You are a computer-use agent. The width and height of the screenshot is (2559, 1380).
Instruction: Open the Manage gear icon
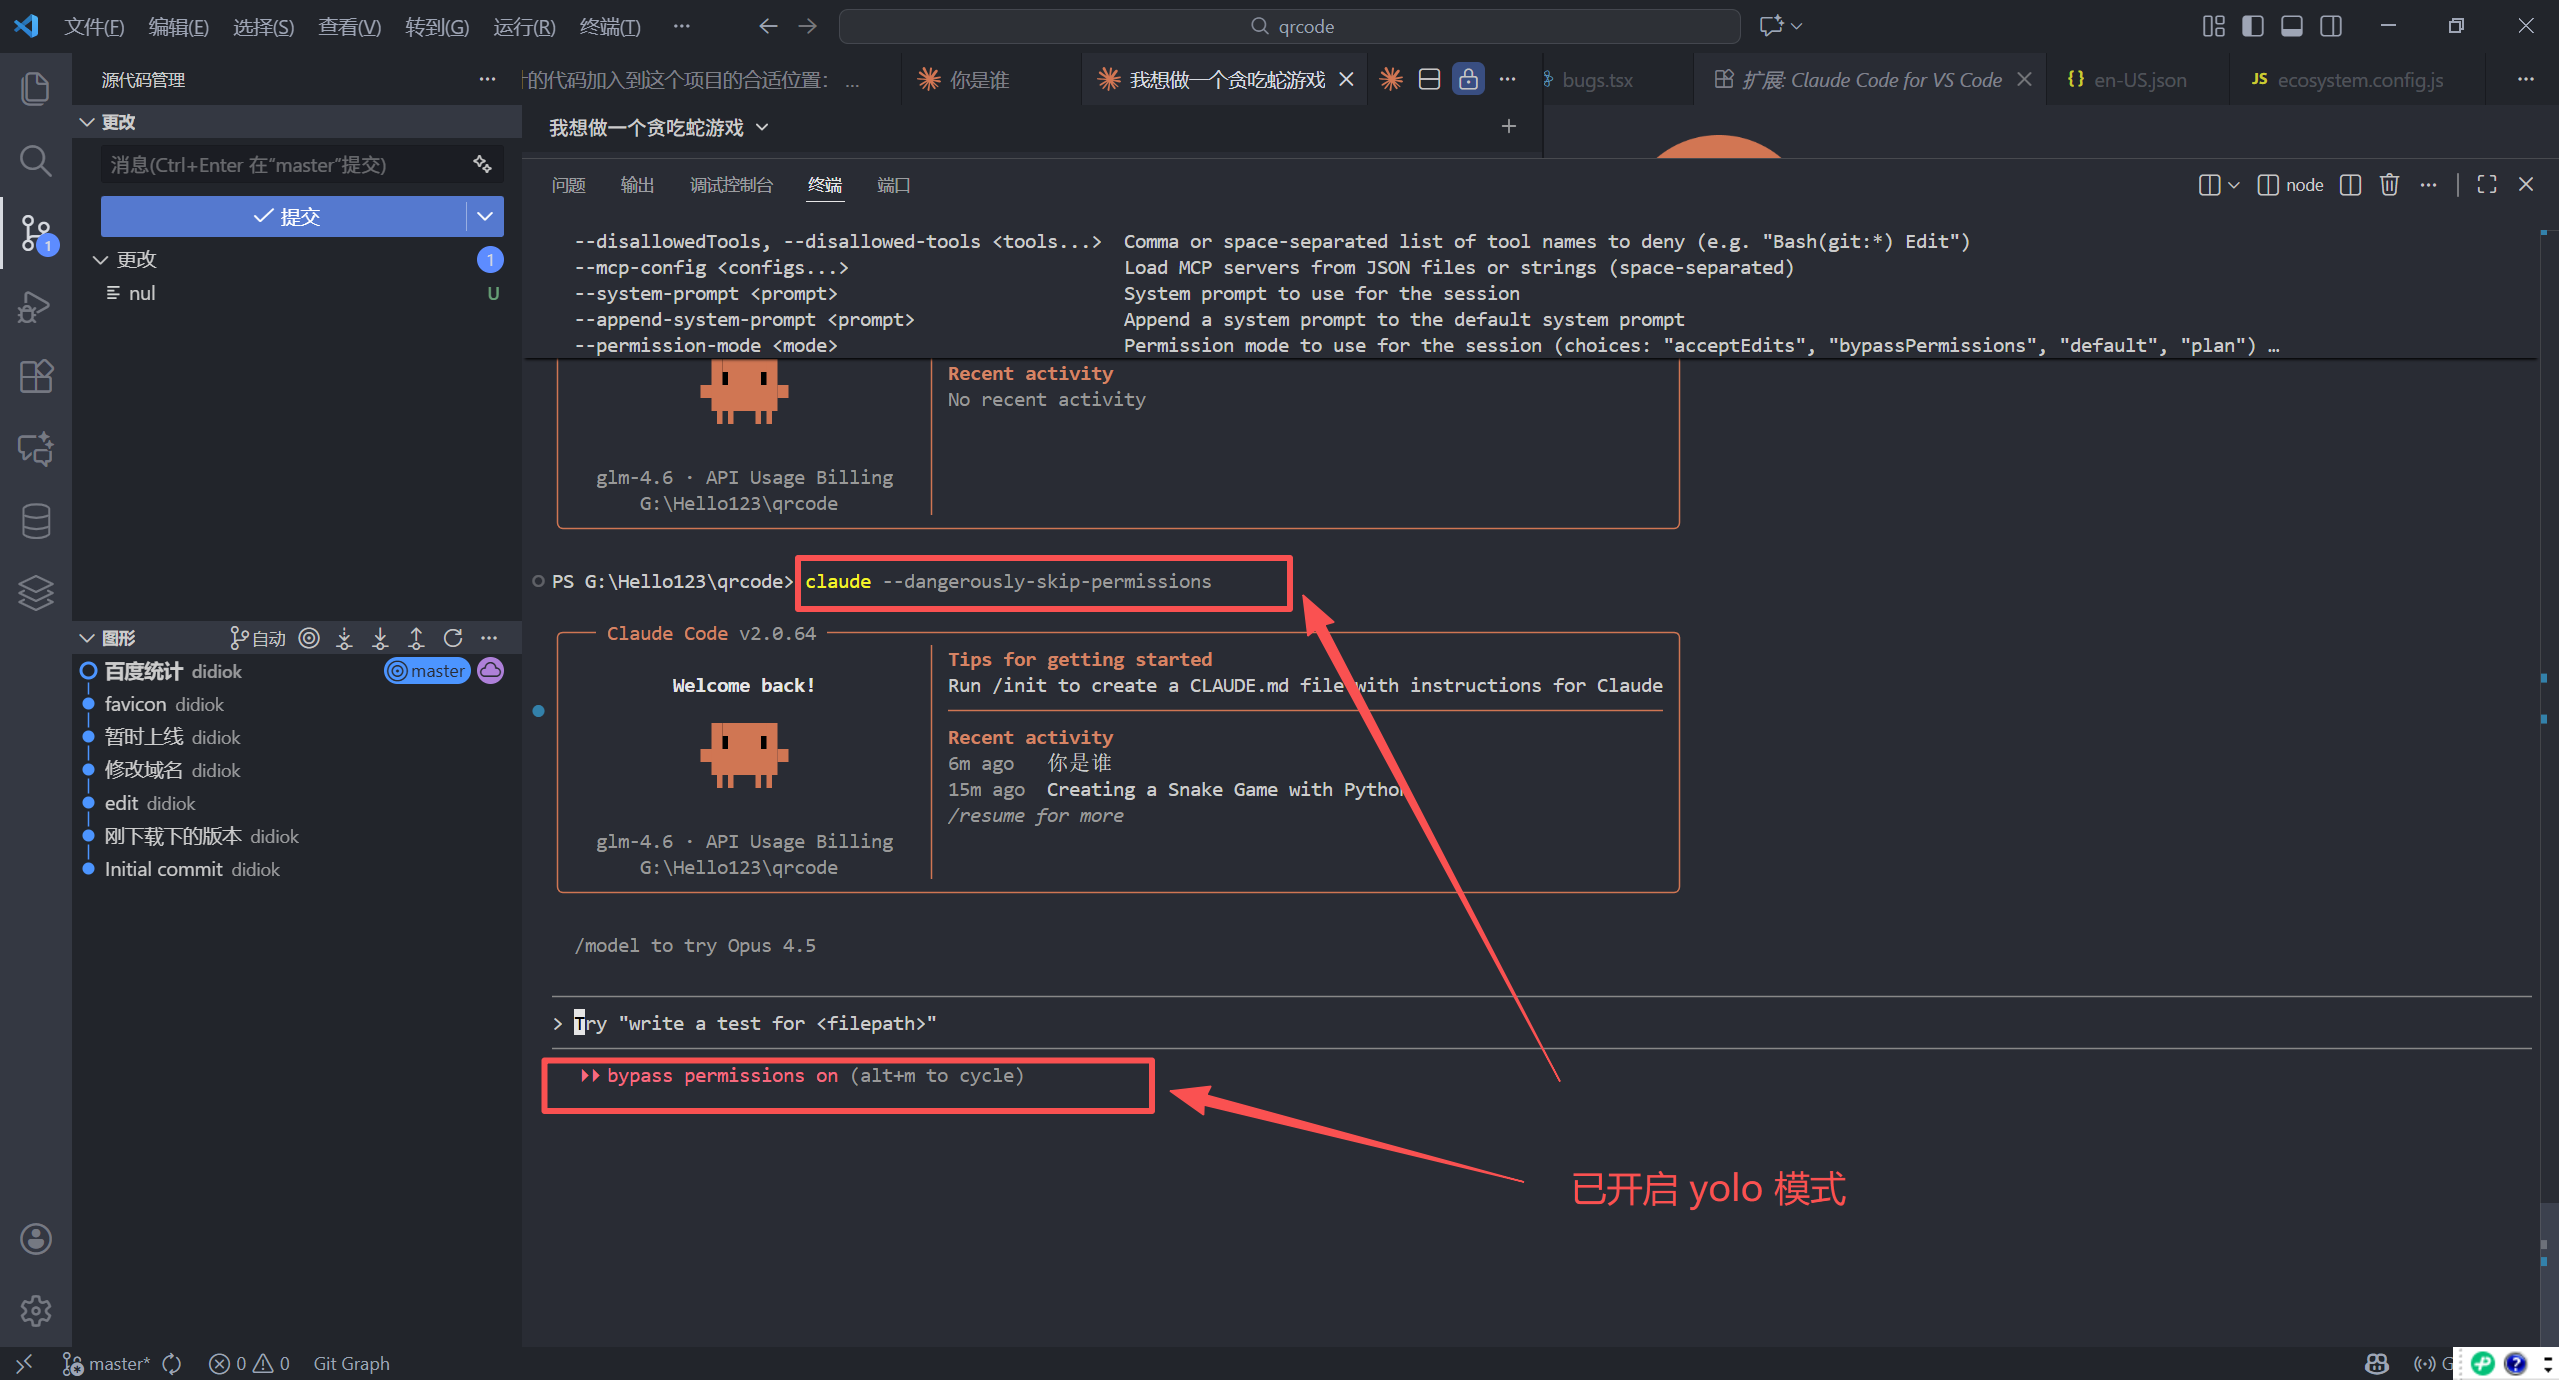tap(35, 1310)
